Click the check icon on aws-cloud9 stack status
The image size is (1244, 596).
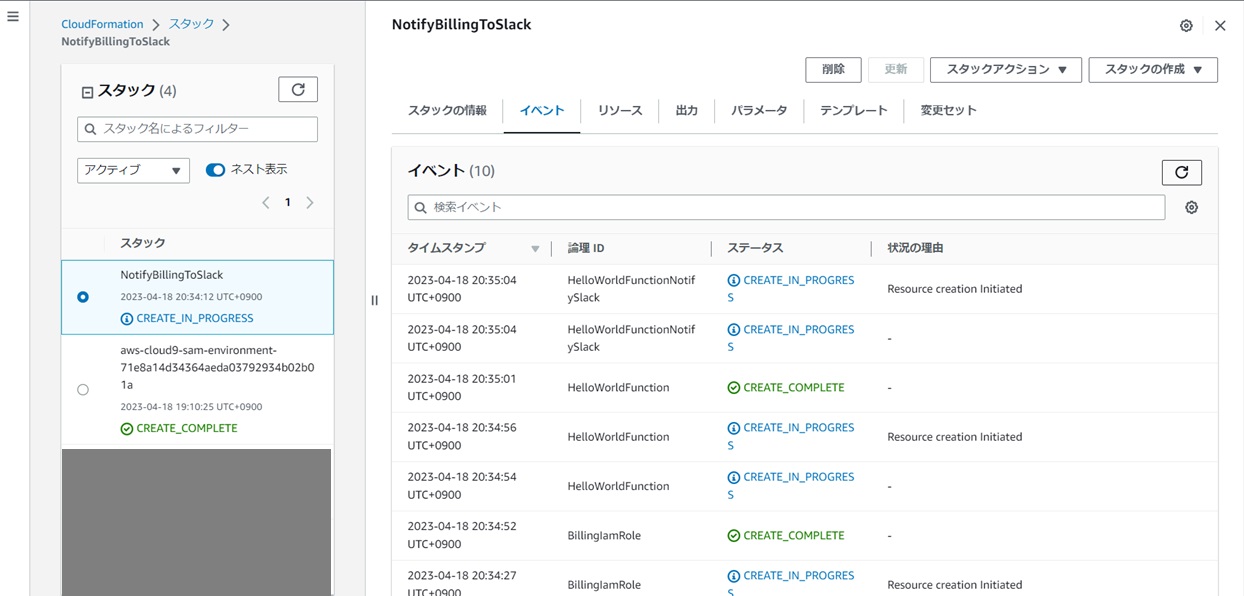[x=127, y=429]
